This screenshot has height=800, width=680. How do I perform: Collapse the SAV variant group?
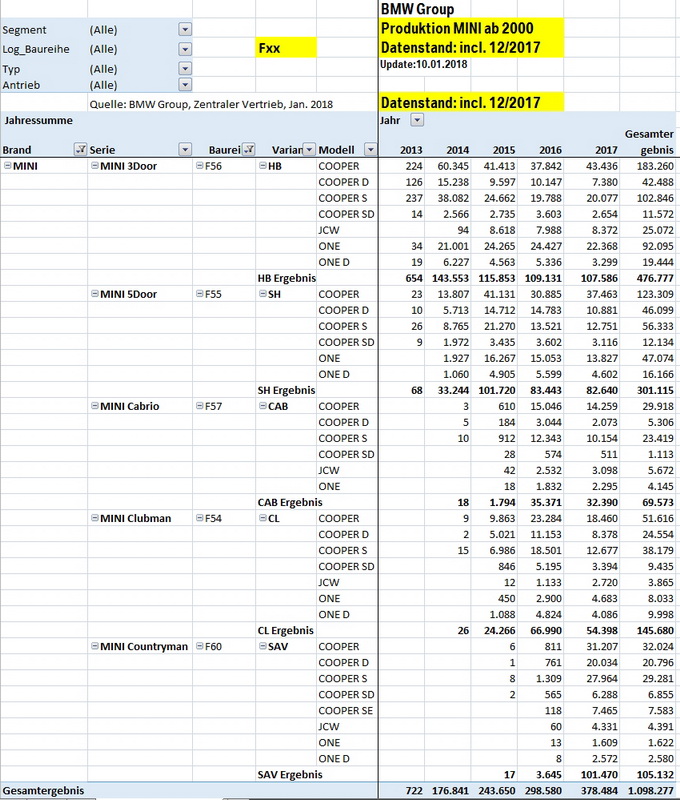[262, 646]
